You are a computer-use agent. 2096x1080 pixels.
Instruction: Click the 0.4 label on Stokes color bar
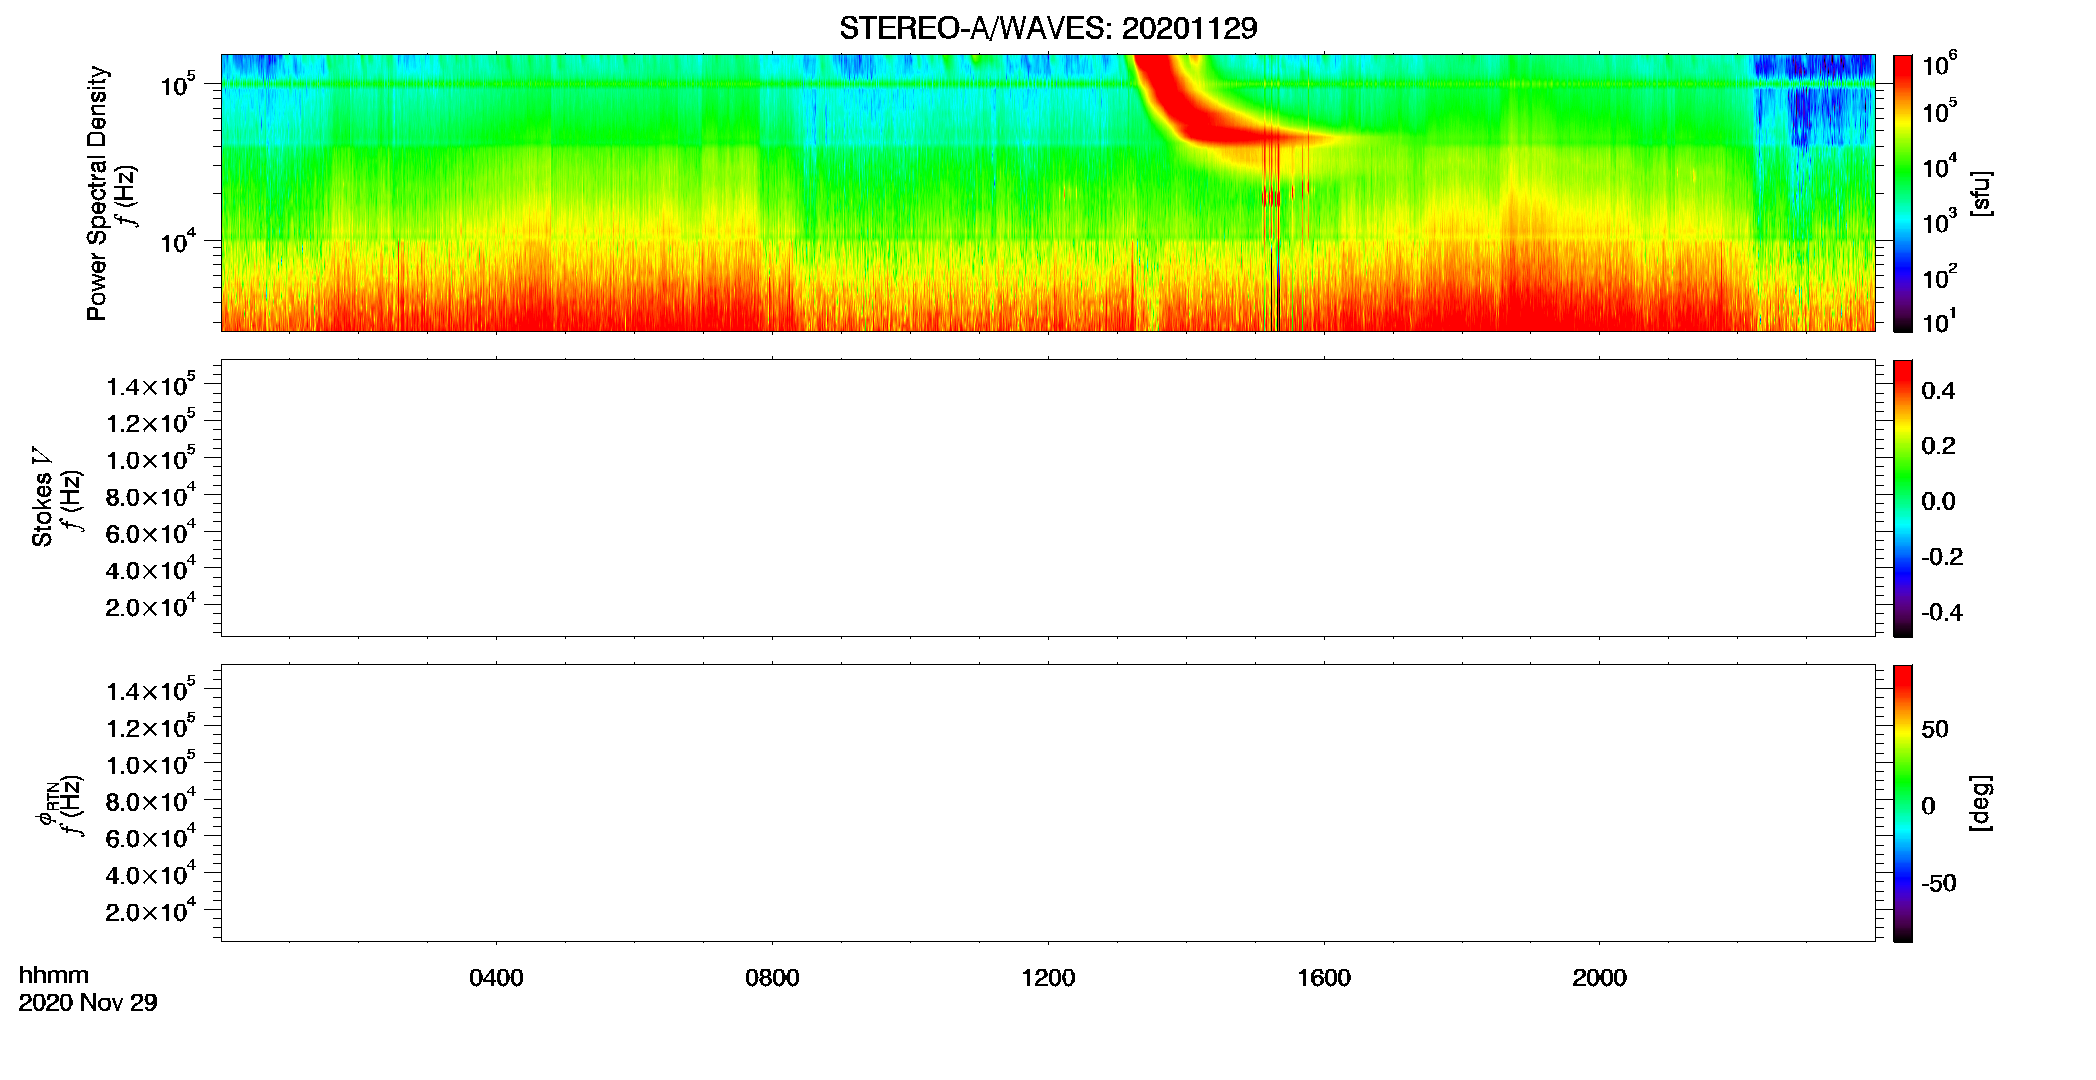1938,391
